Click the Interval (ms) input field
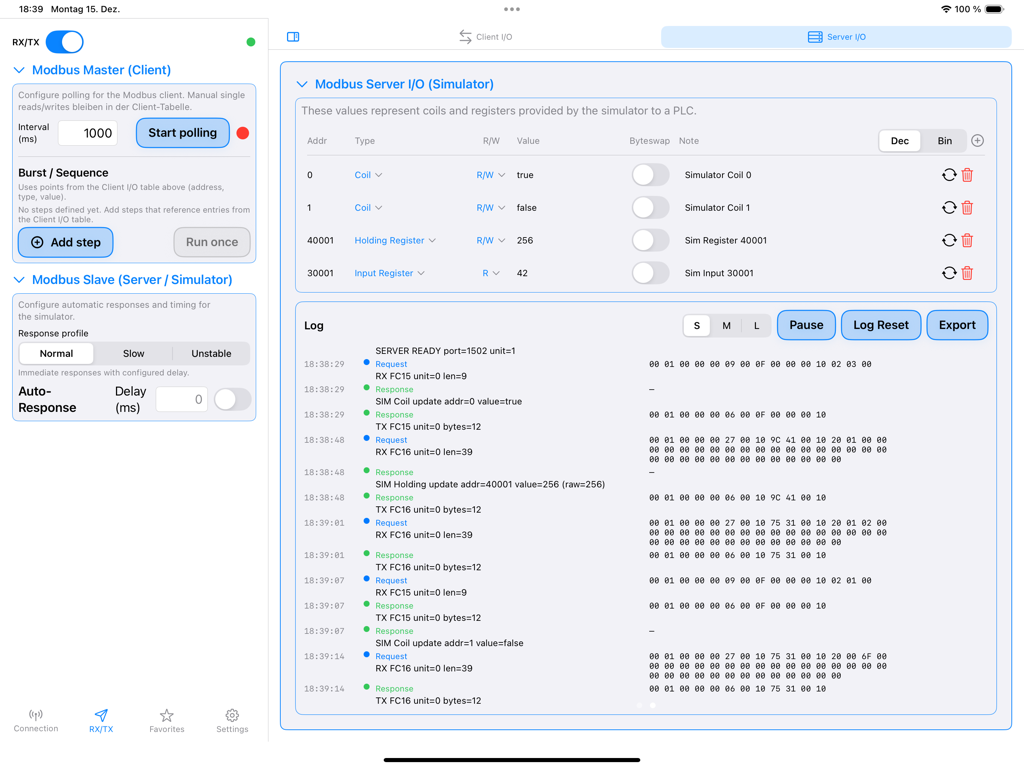 click(x=87, y=132)
